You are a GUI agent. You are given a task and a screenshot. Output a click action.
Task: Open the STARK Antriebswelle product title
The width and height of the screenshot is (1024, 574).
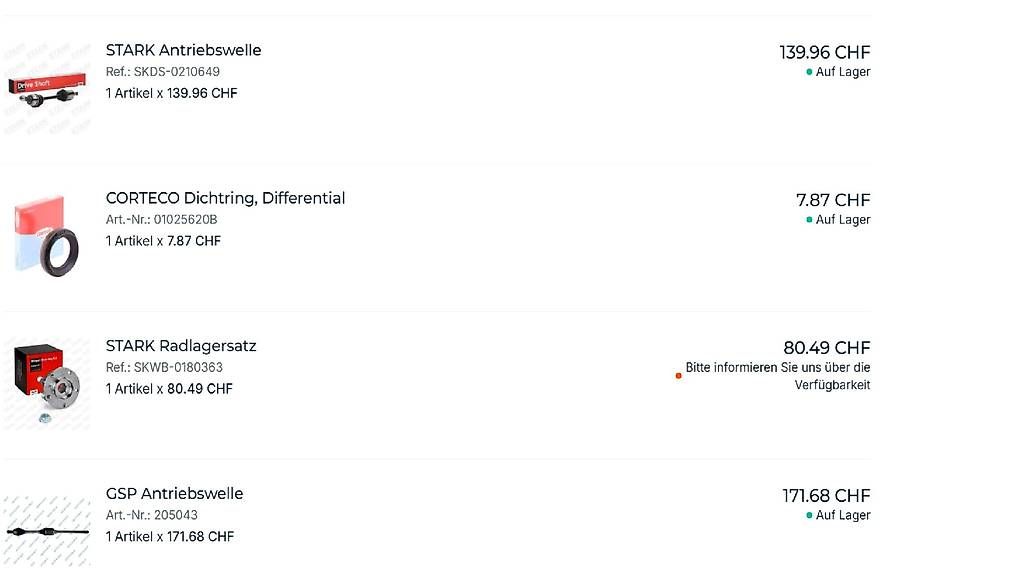(183, 50)
